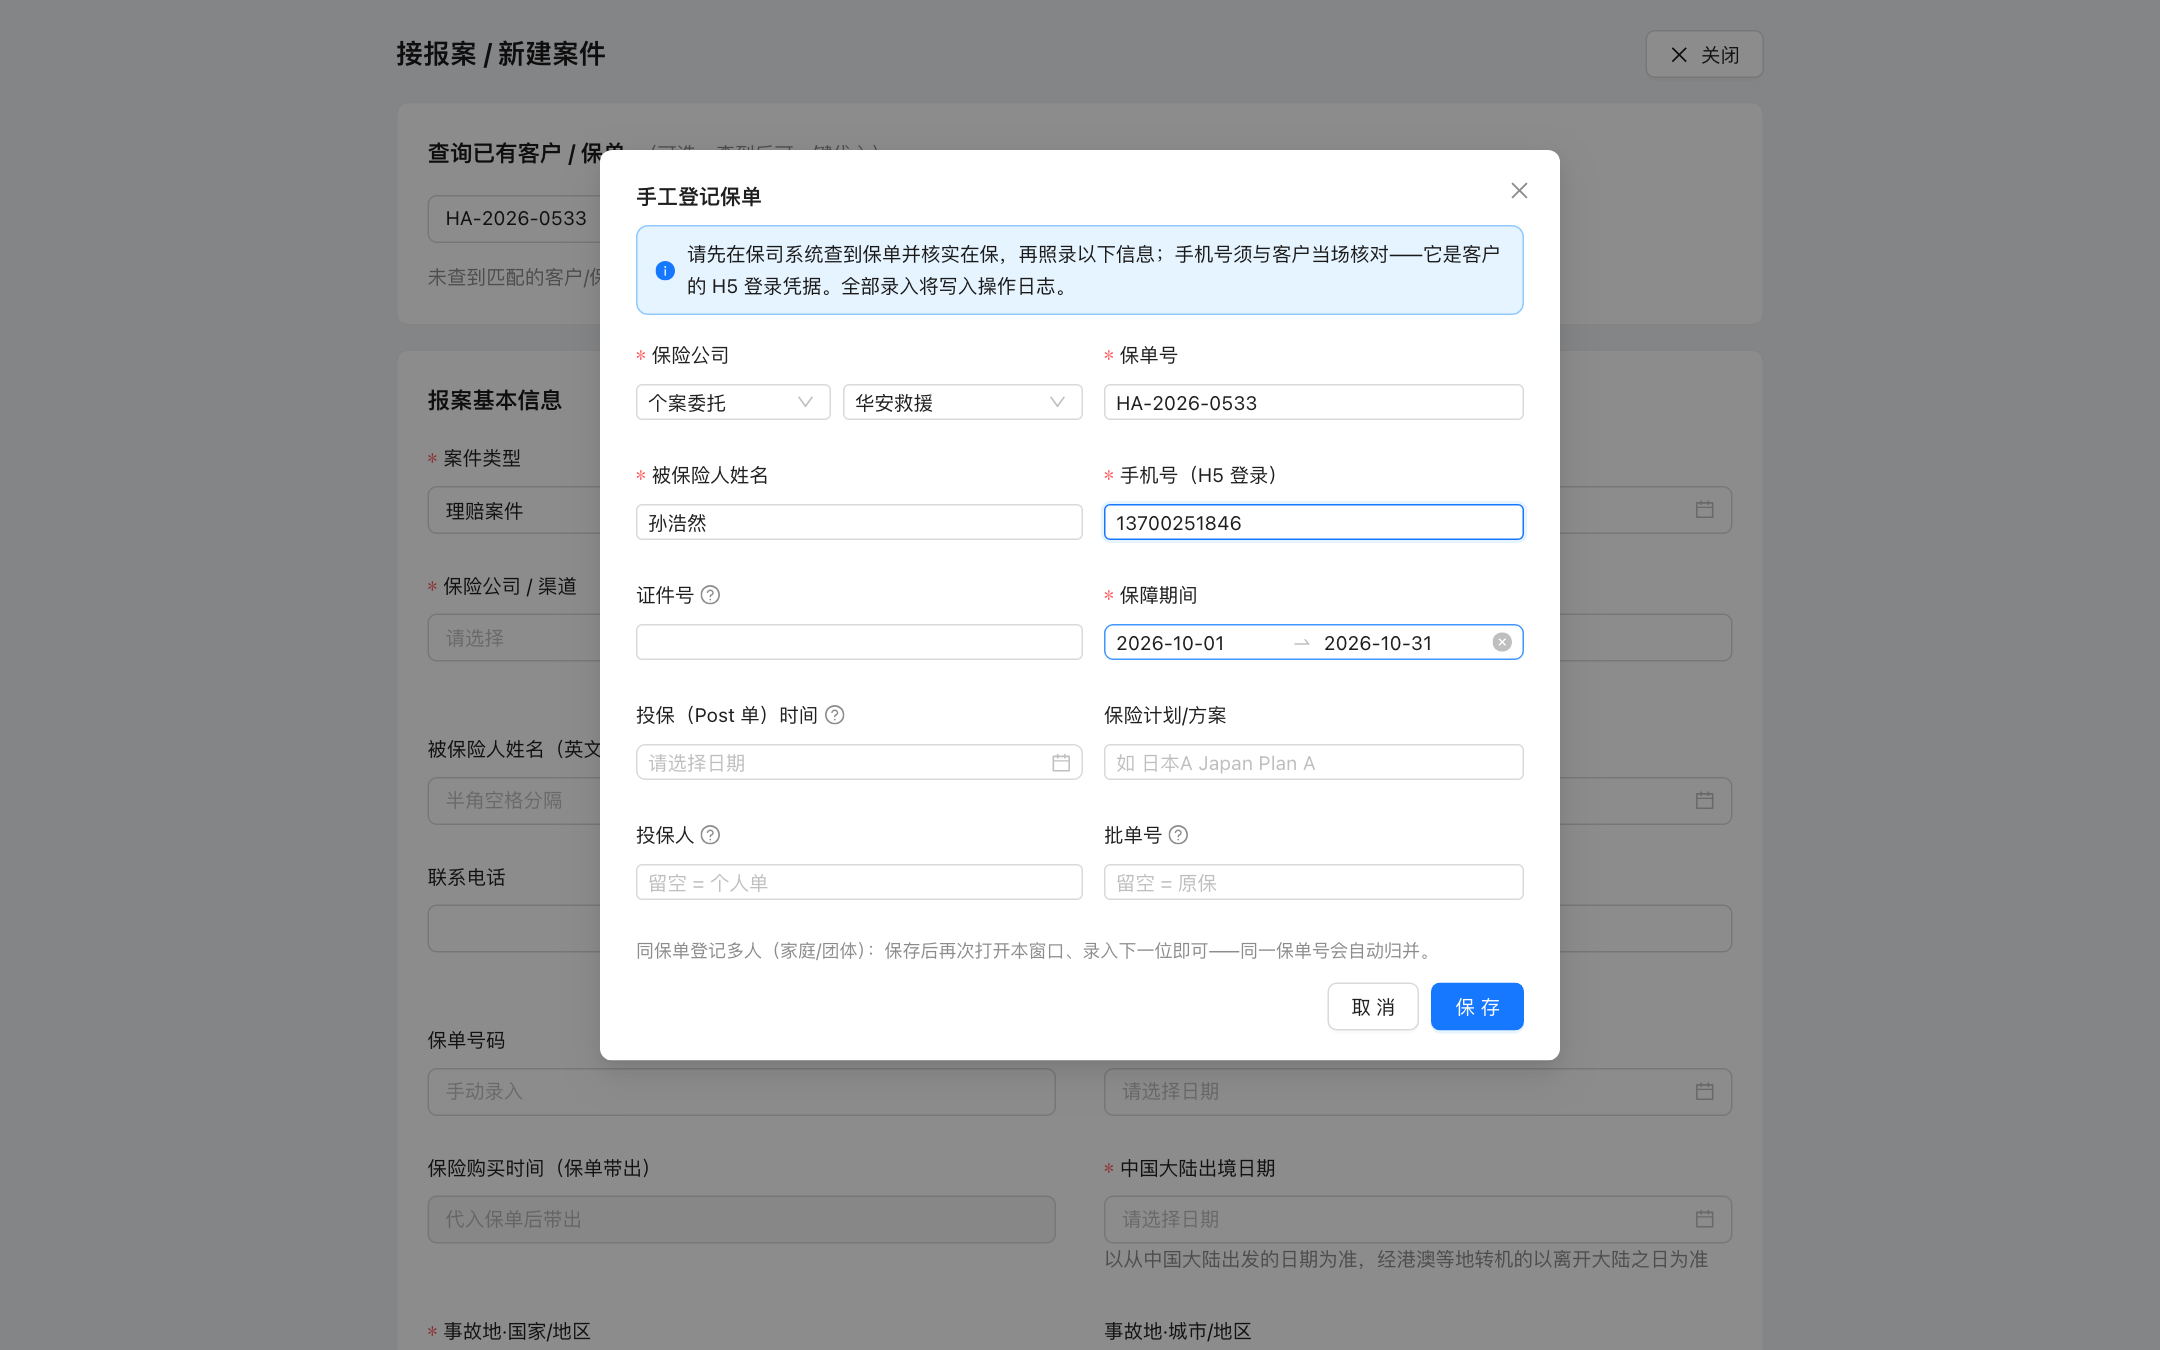Click the 取消 button

[x=1372, y=1006]
